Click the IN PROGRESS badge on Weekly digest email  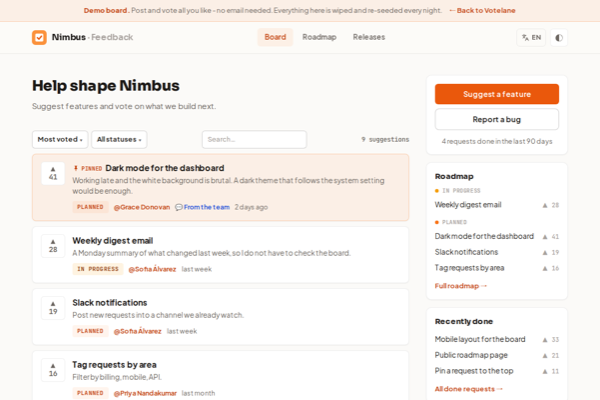point(98,269)
